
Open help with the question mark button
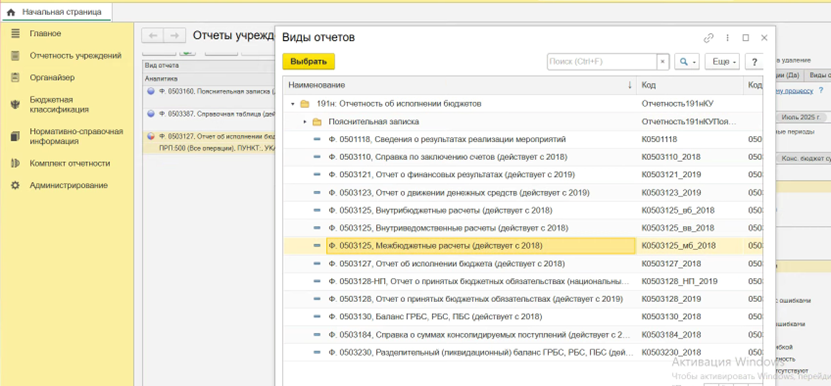[x=754, y=62]
